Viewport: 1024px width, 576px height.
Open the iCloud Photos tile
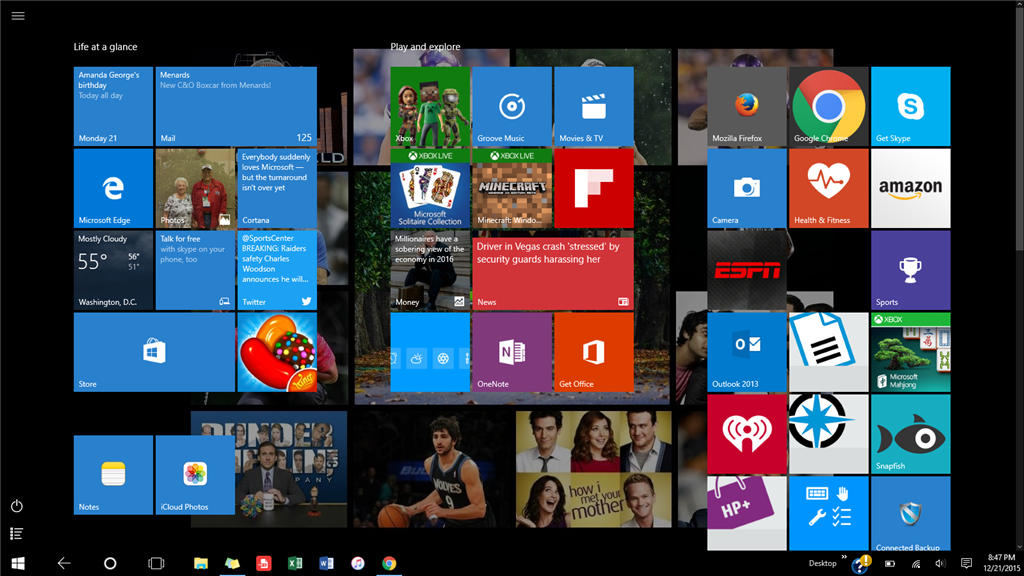pyautogui.click(x=195, y=475)
